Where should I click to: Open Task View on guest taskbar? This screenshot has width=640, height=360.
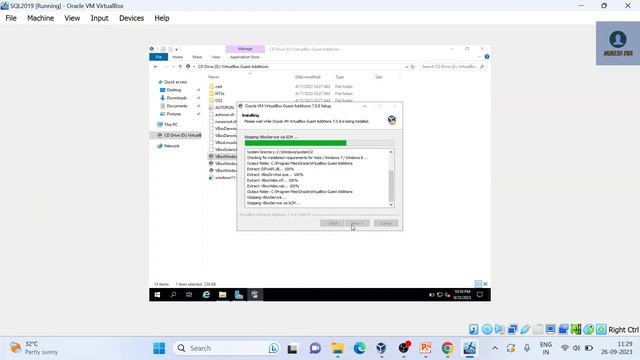tap(189, 295)
